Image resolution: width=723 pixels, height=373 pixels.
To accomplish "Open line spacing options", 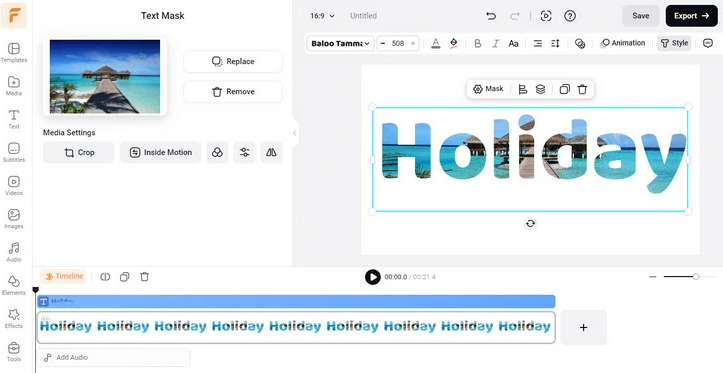I will tap(555, 43).
